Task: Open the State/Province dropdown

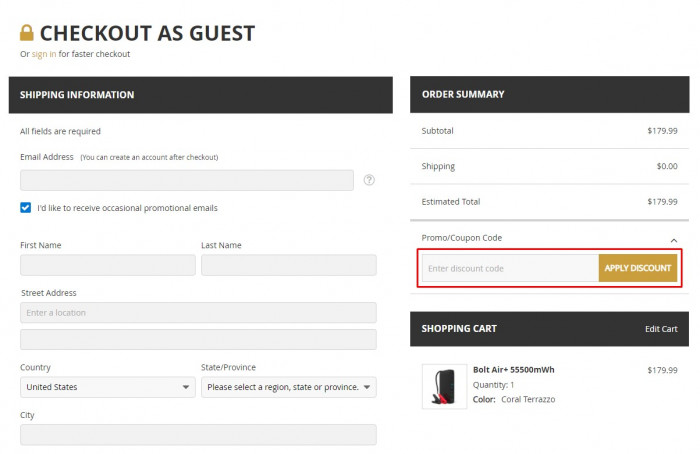Action: coord(288,387)
